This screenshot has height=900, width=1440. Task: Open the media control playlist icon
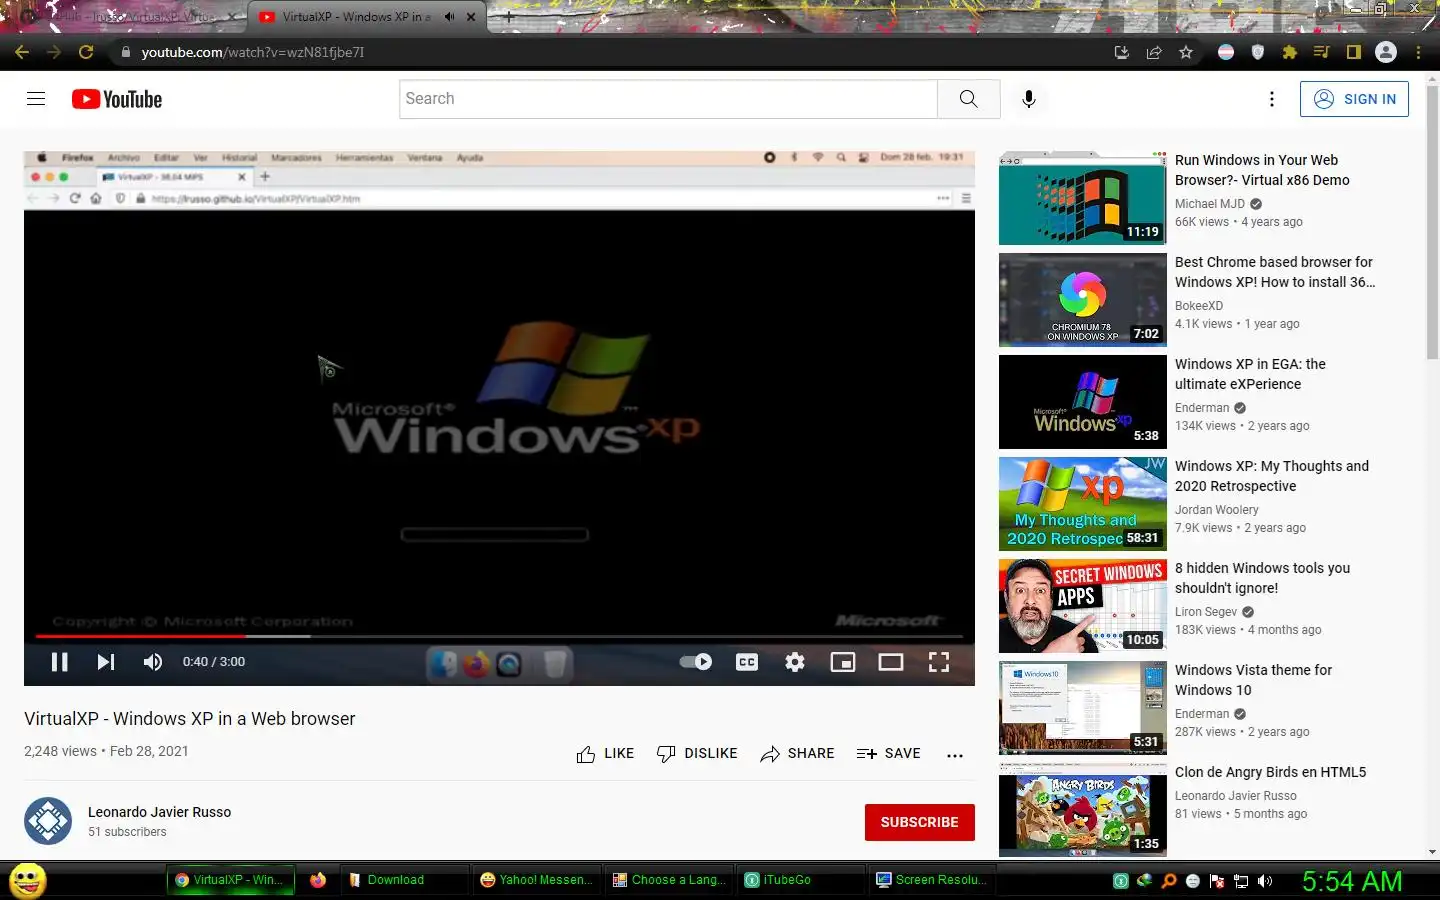(x=1322, y=52)
